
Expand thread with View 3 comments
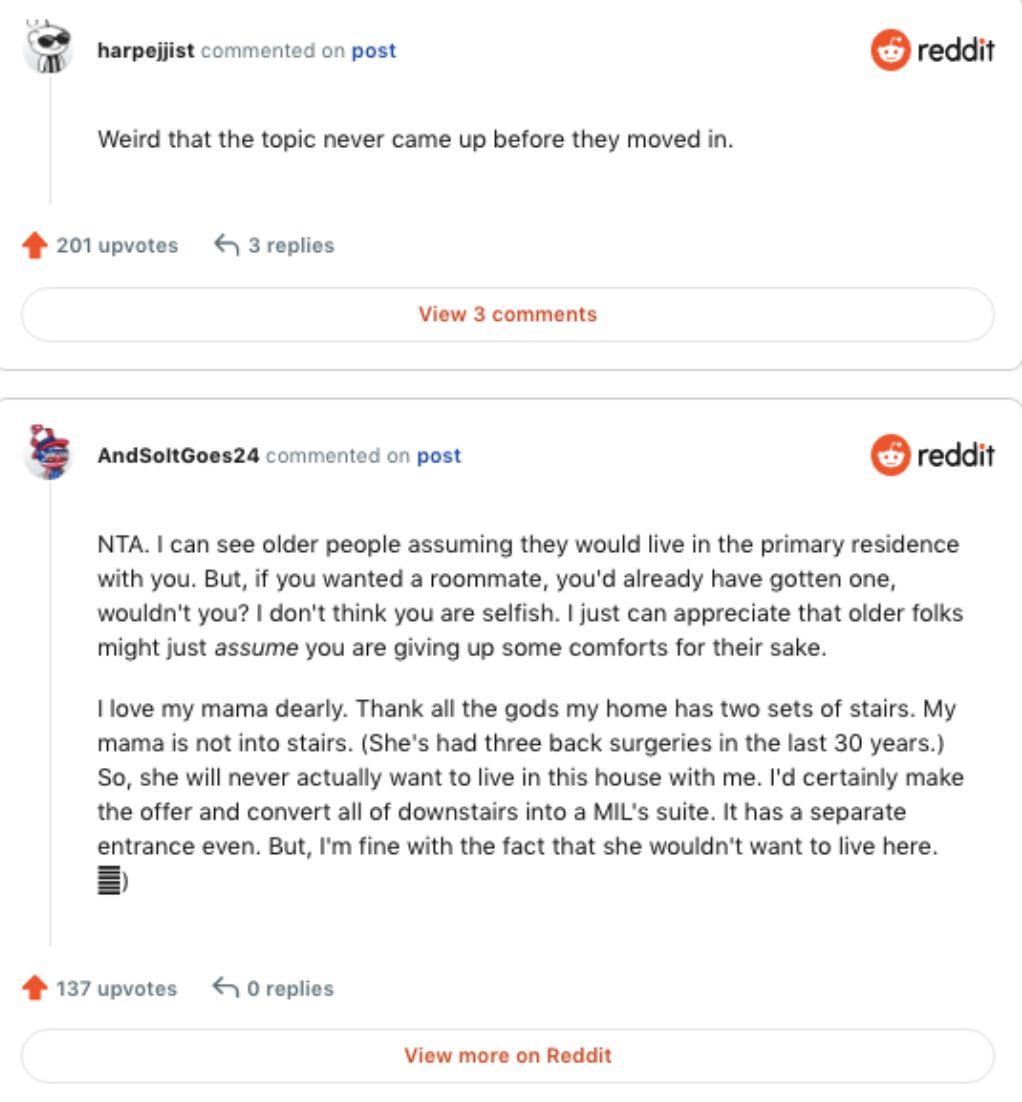(507, 315)
